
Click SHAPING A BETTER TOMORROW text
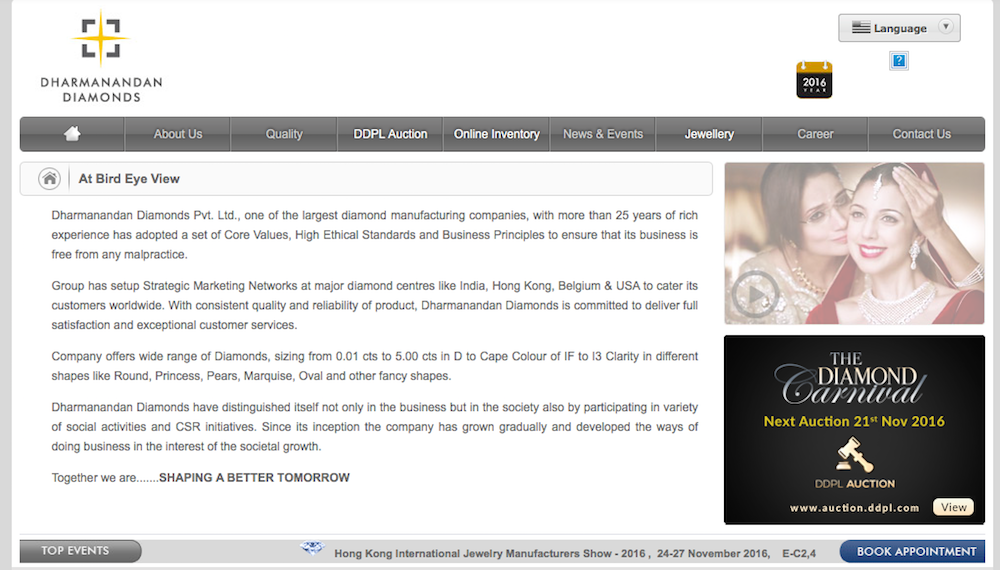pyautogui.click(x=254, y=478)
